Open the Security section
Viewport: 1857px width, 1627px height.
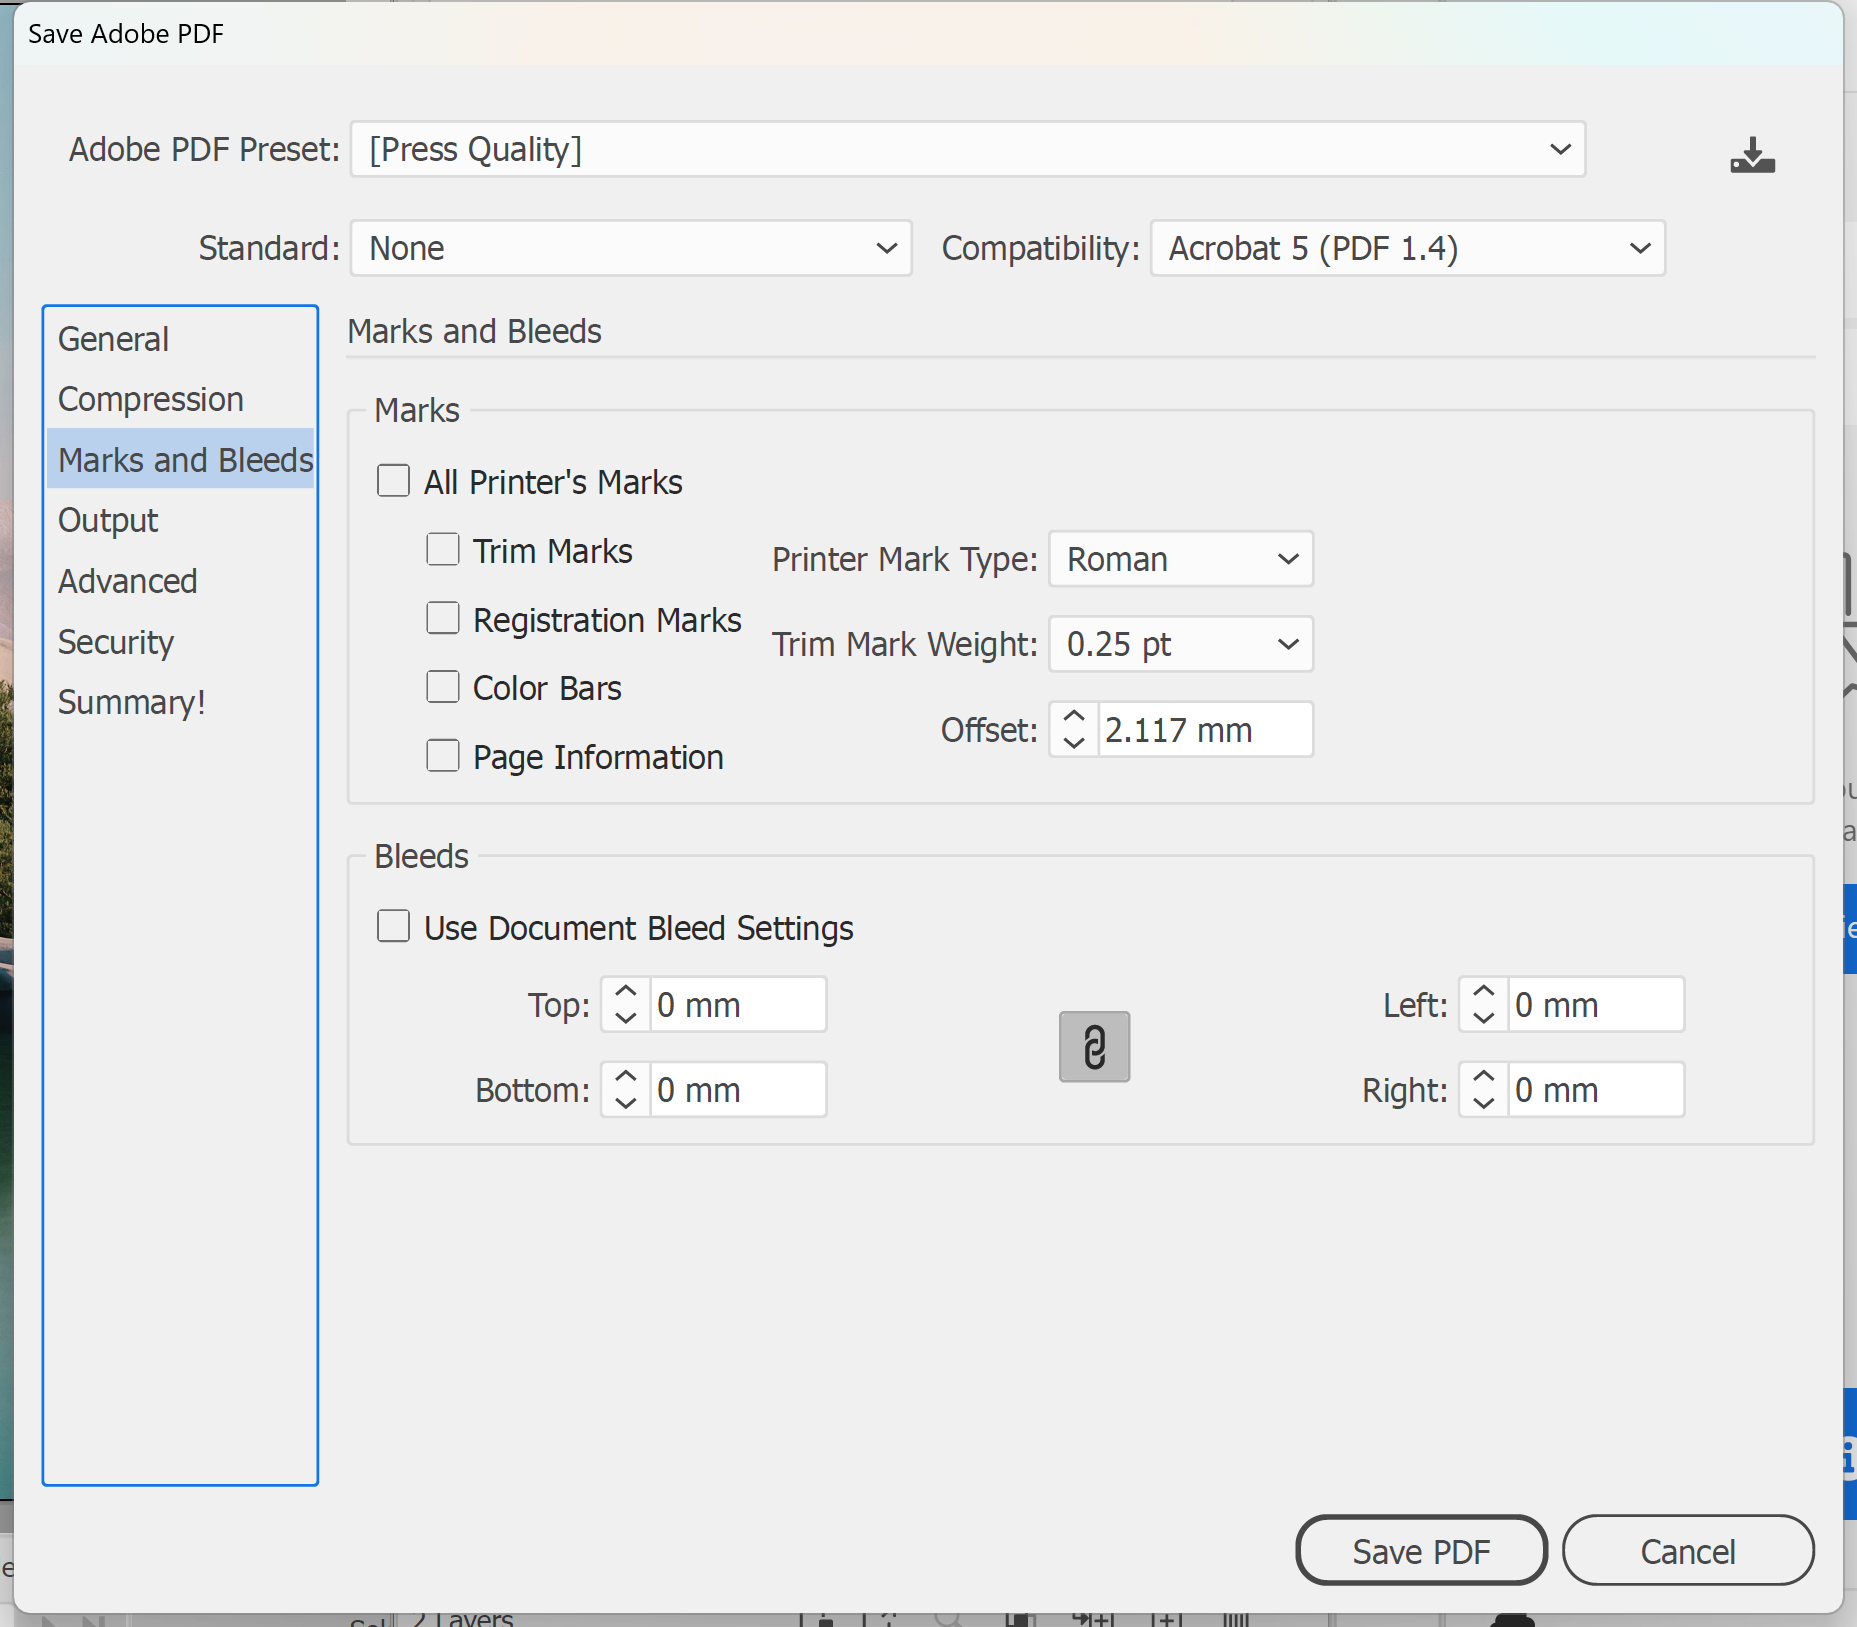(x=180, y=642)
